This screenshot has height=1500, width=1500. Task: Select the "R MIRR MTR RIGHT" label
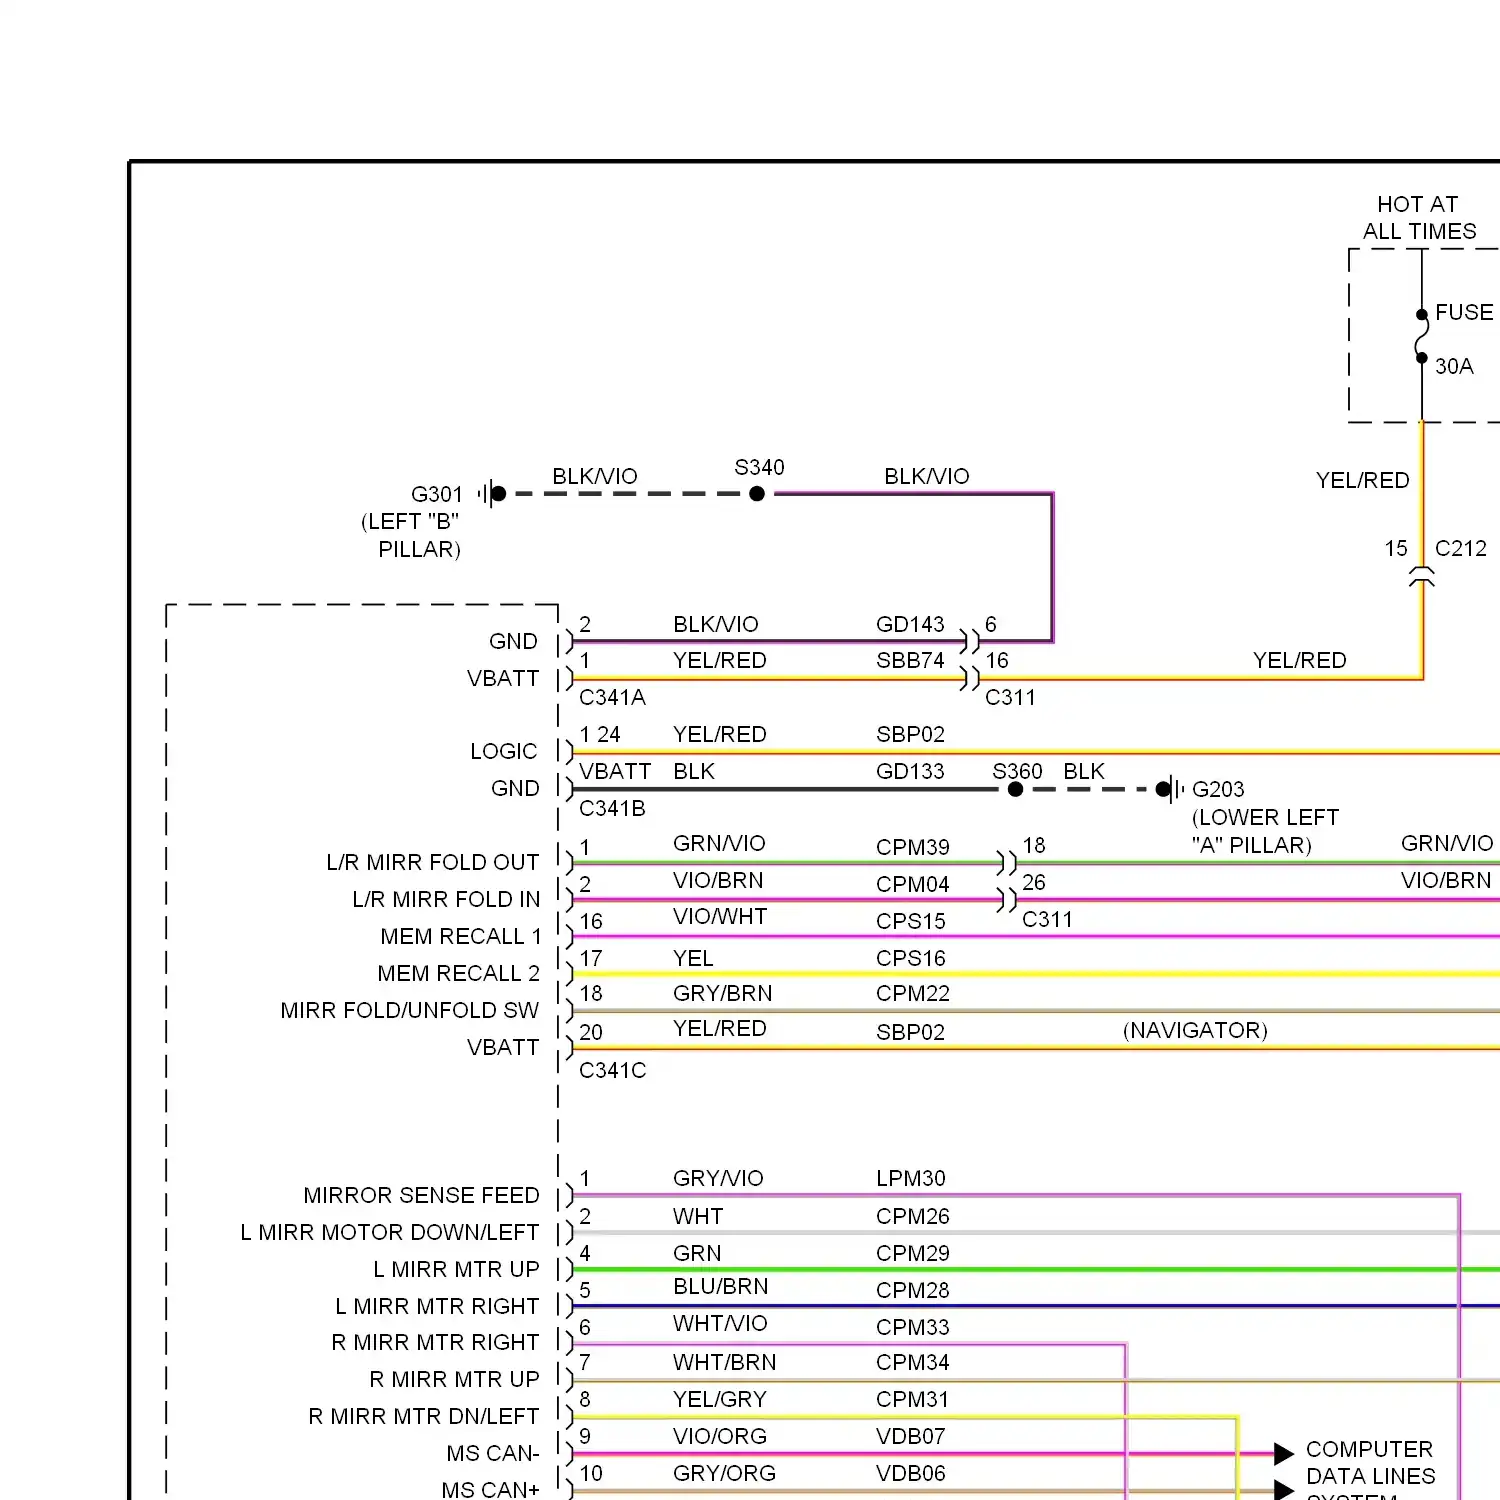pos(435,1342)
